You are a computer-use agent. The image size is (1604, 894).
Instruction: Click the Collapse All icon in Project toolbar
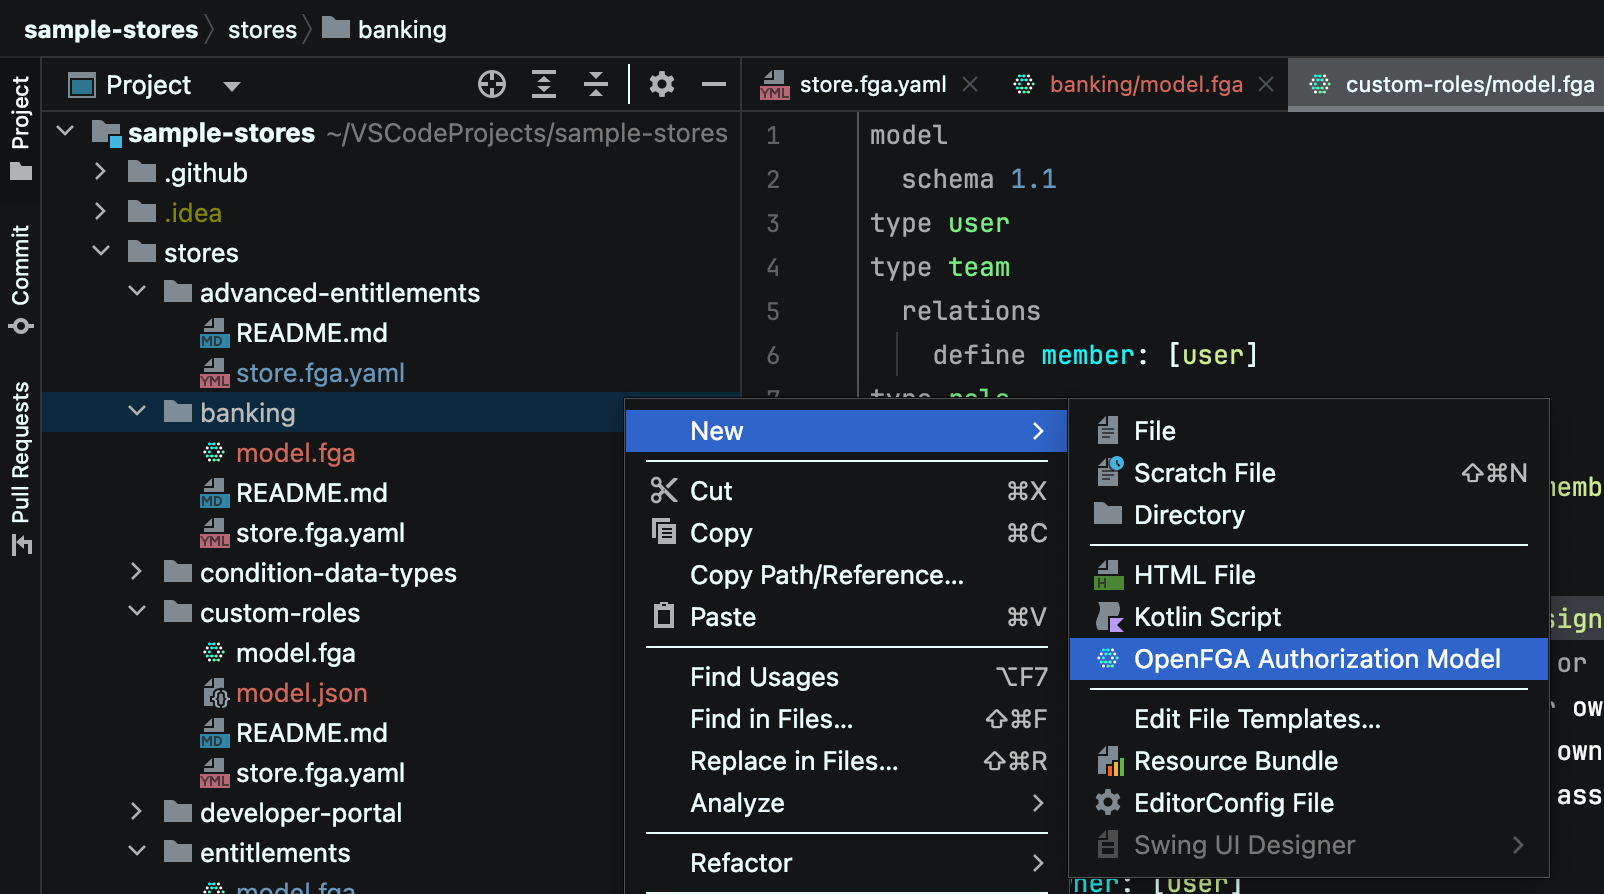(596, 84)
